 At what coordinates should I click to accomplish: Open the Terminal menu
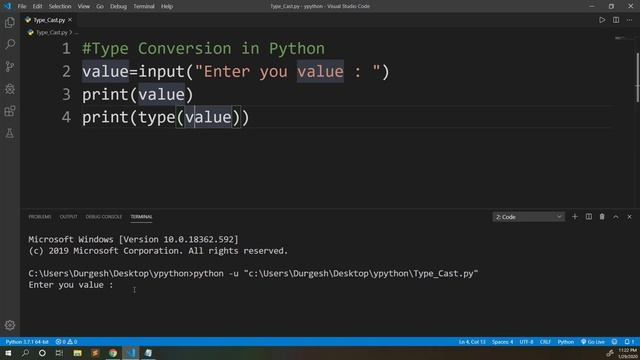click(x=144, y=6)
